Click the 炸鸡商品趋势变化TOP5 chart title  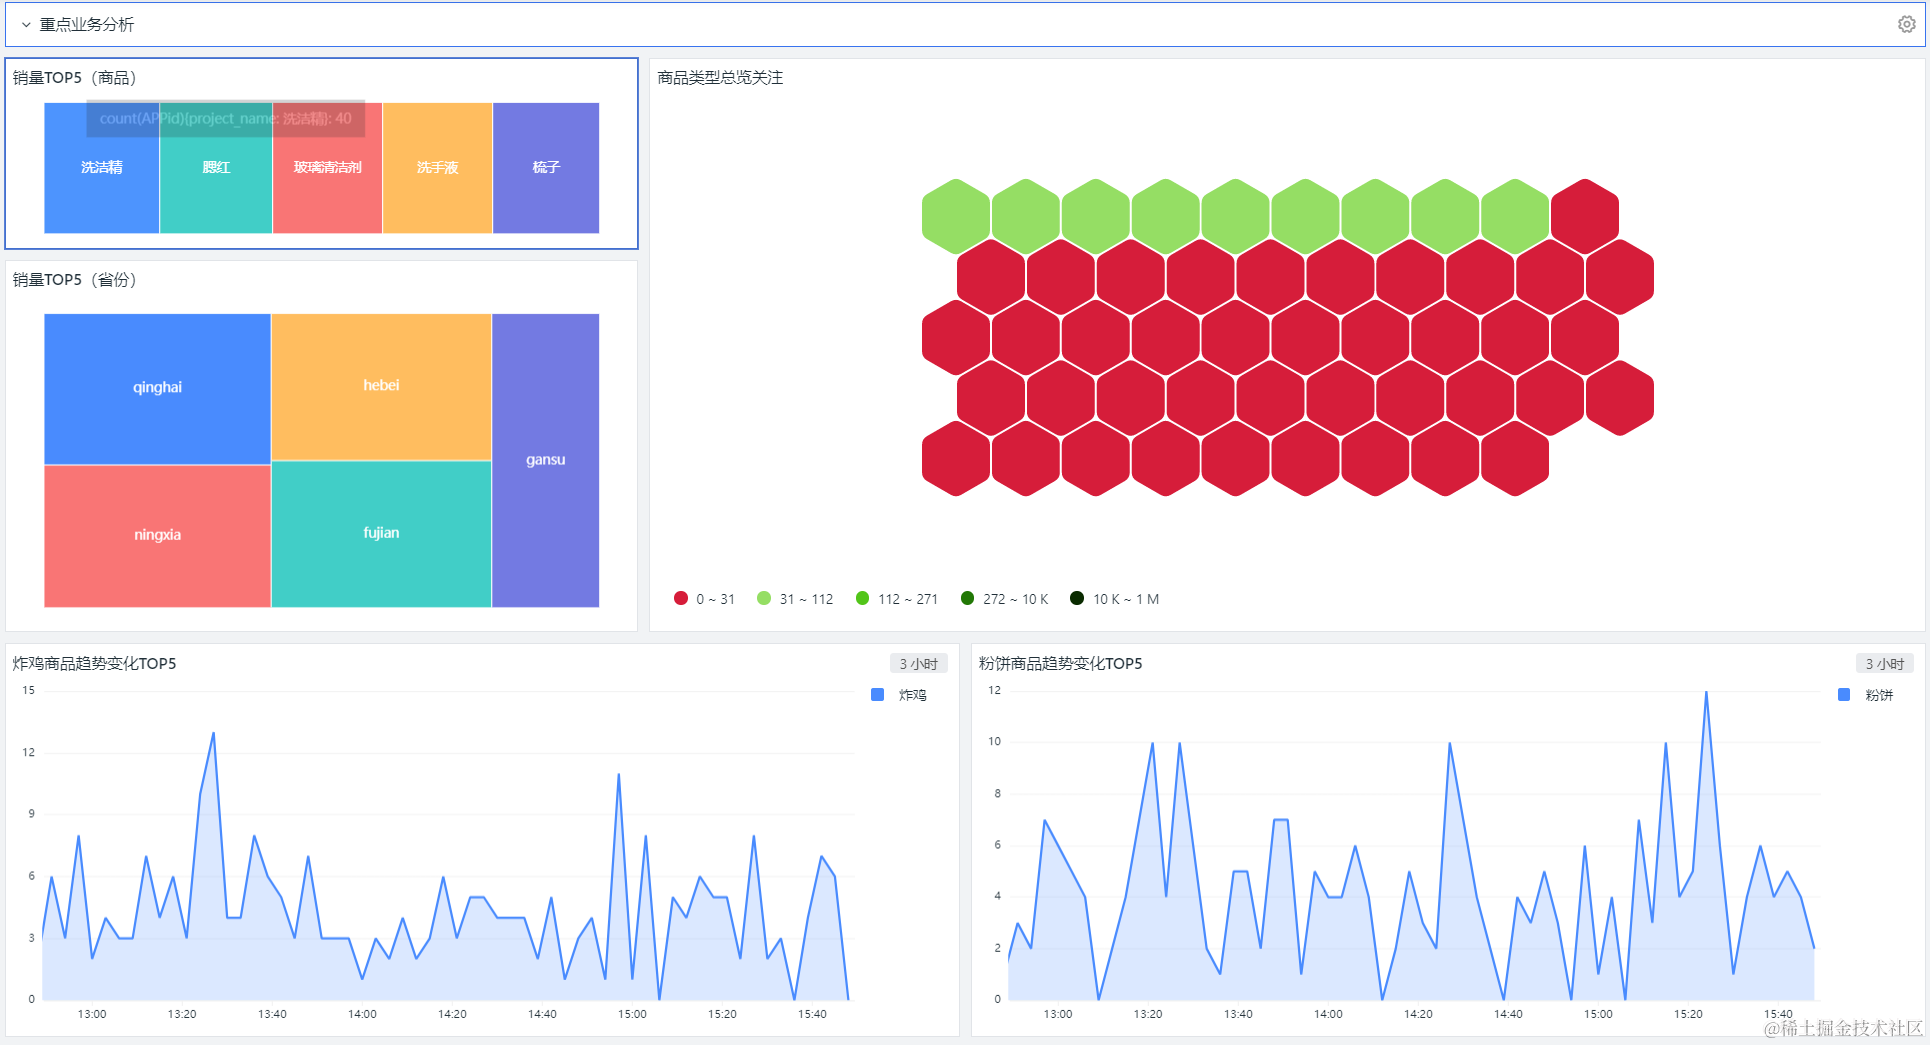click(x=94, y=664)
